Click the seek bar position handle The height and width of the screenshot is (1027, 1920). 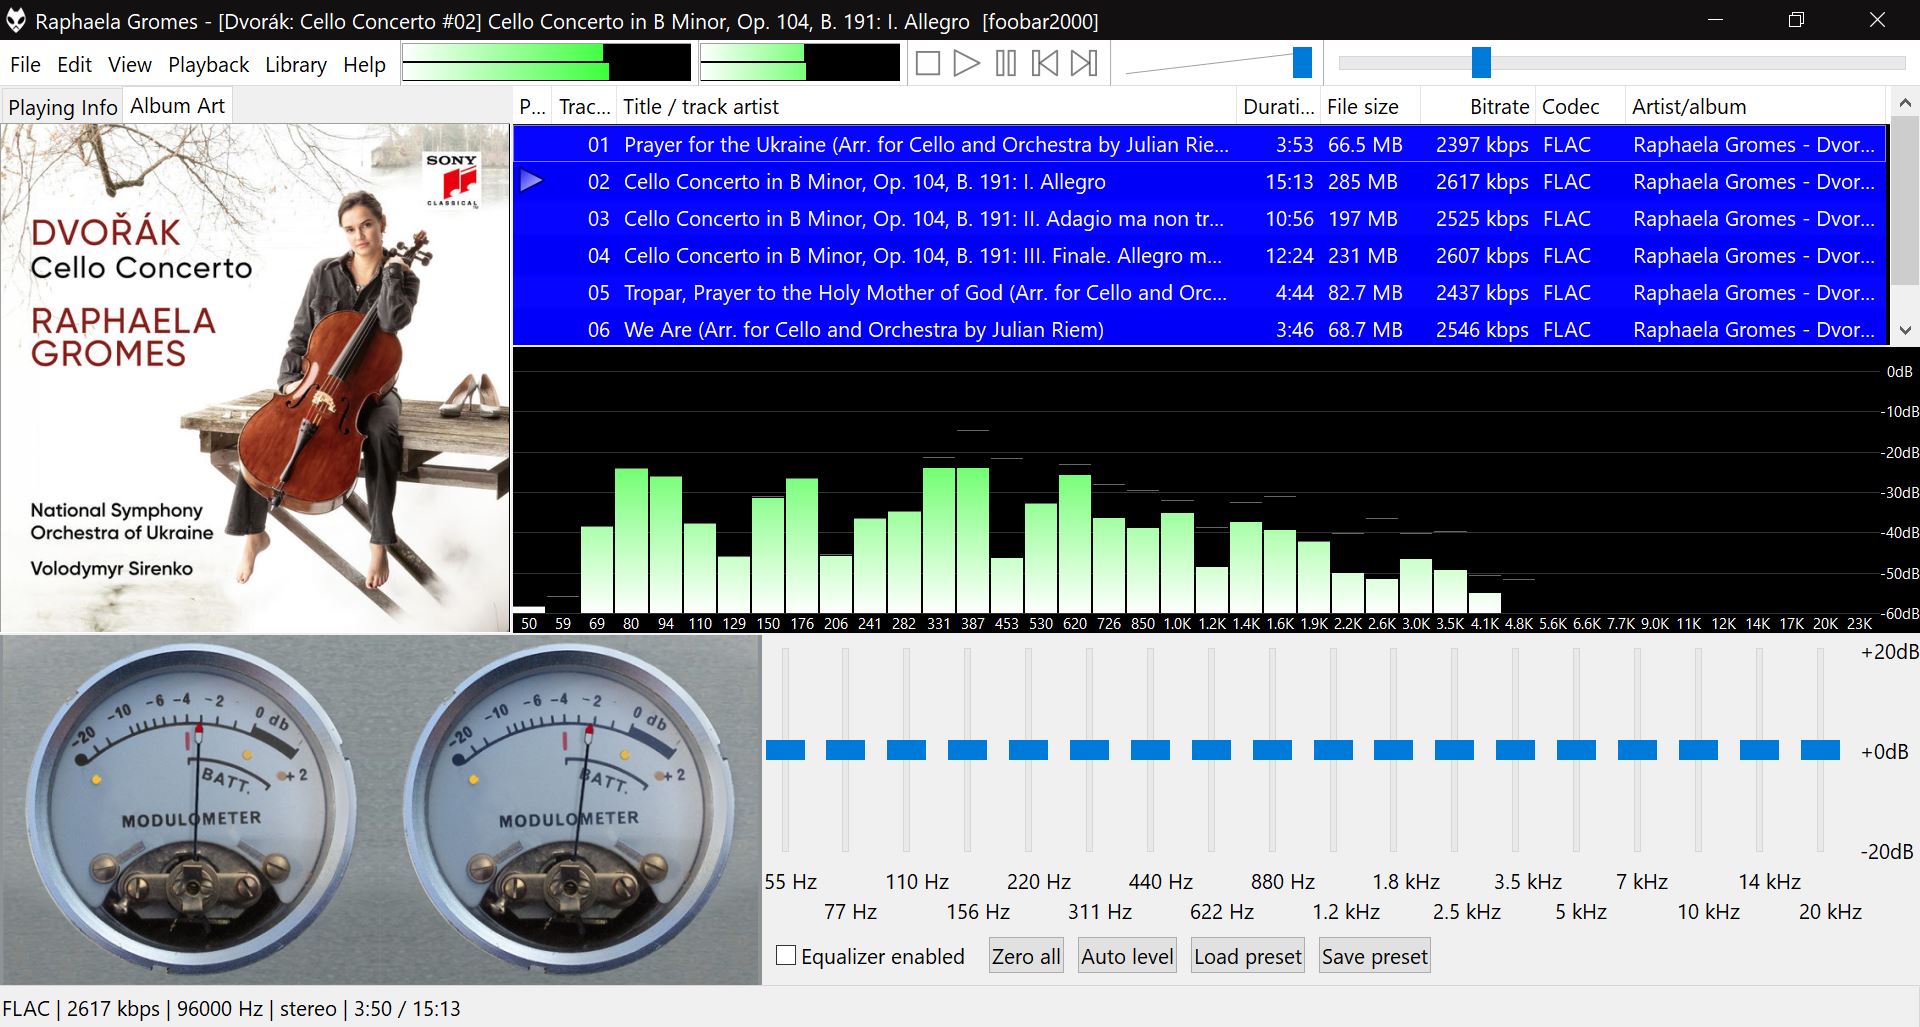1481,63
